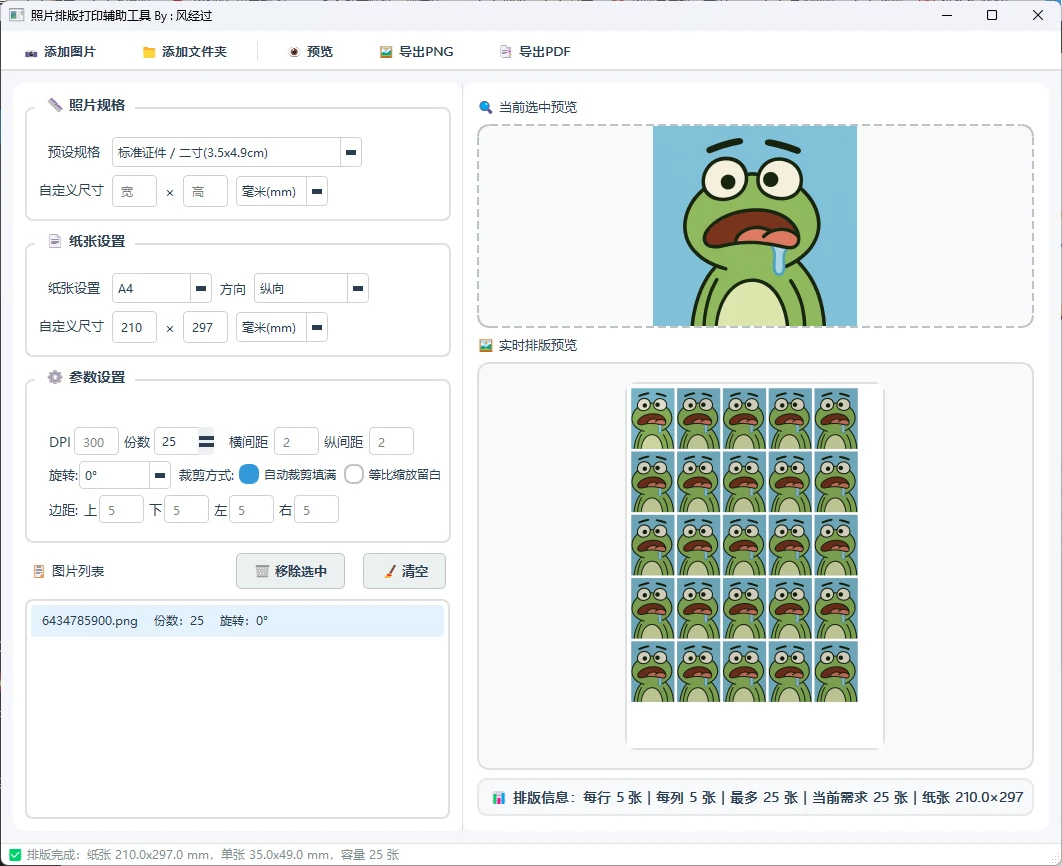
Task: Open the A4 paper size dropdown
Action: (x=199, y=288)
